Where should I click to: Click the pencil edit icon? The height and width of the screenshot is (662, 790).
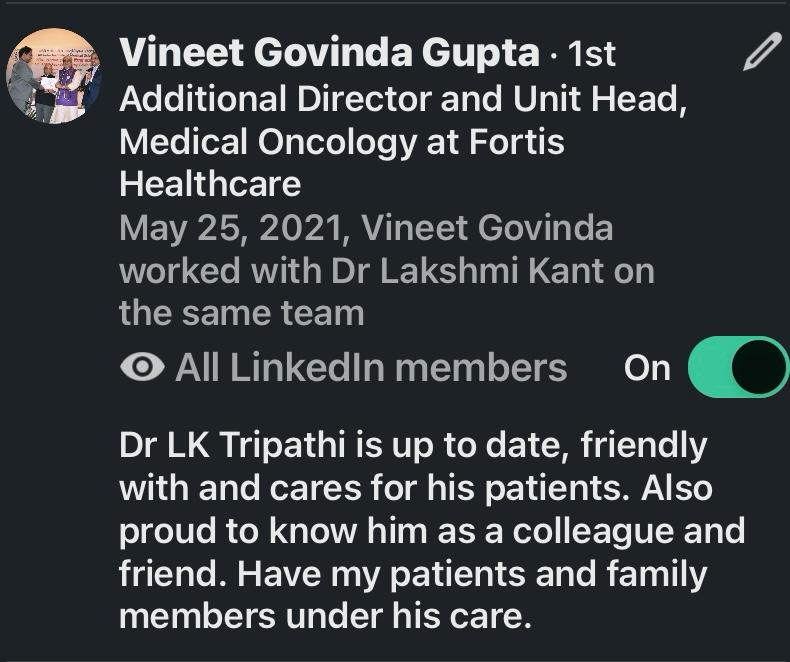pos(762,52)
